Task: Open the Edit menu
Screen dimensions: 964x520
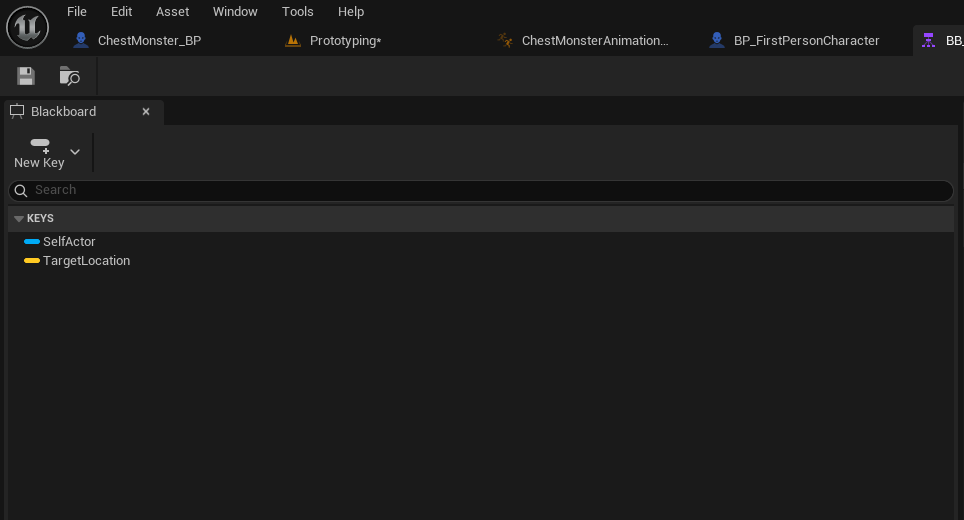Action: tap(121, 12)
